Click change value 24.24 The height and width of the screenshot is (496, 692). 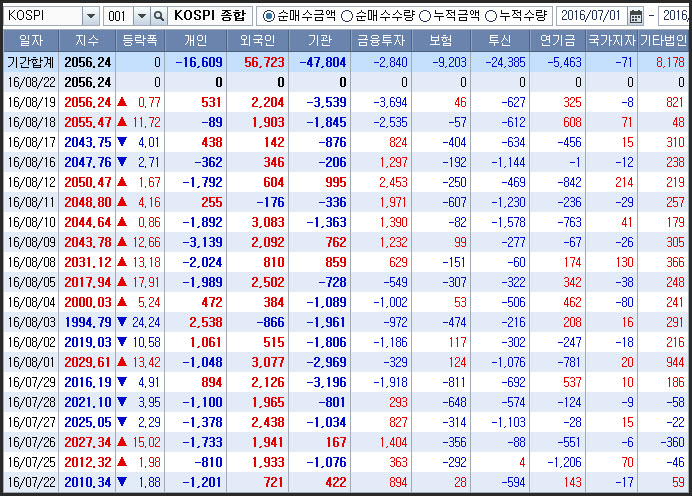coord(146,322)
